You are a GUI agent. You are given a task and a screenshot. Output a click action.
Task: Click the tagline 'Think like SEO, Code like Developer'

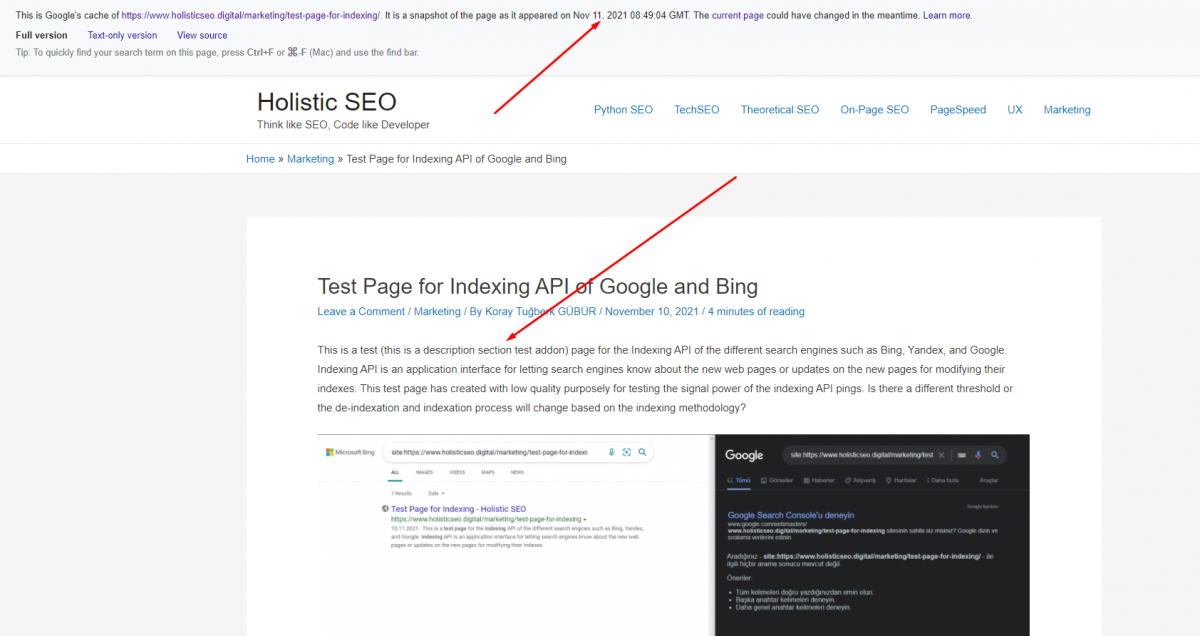click(x=343, y=125)
